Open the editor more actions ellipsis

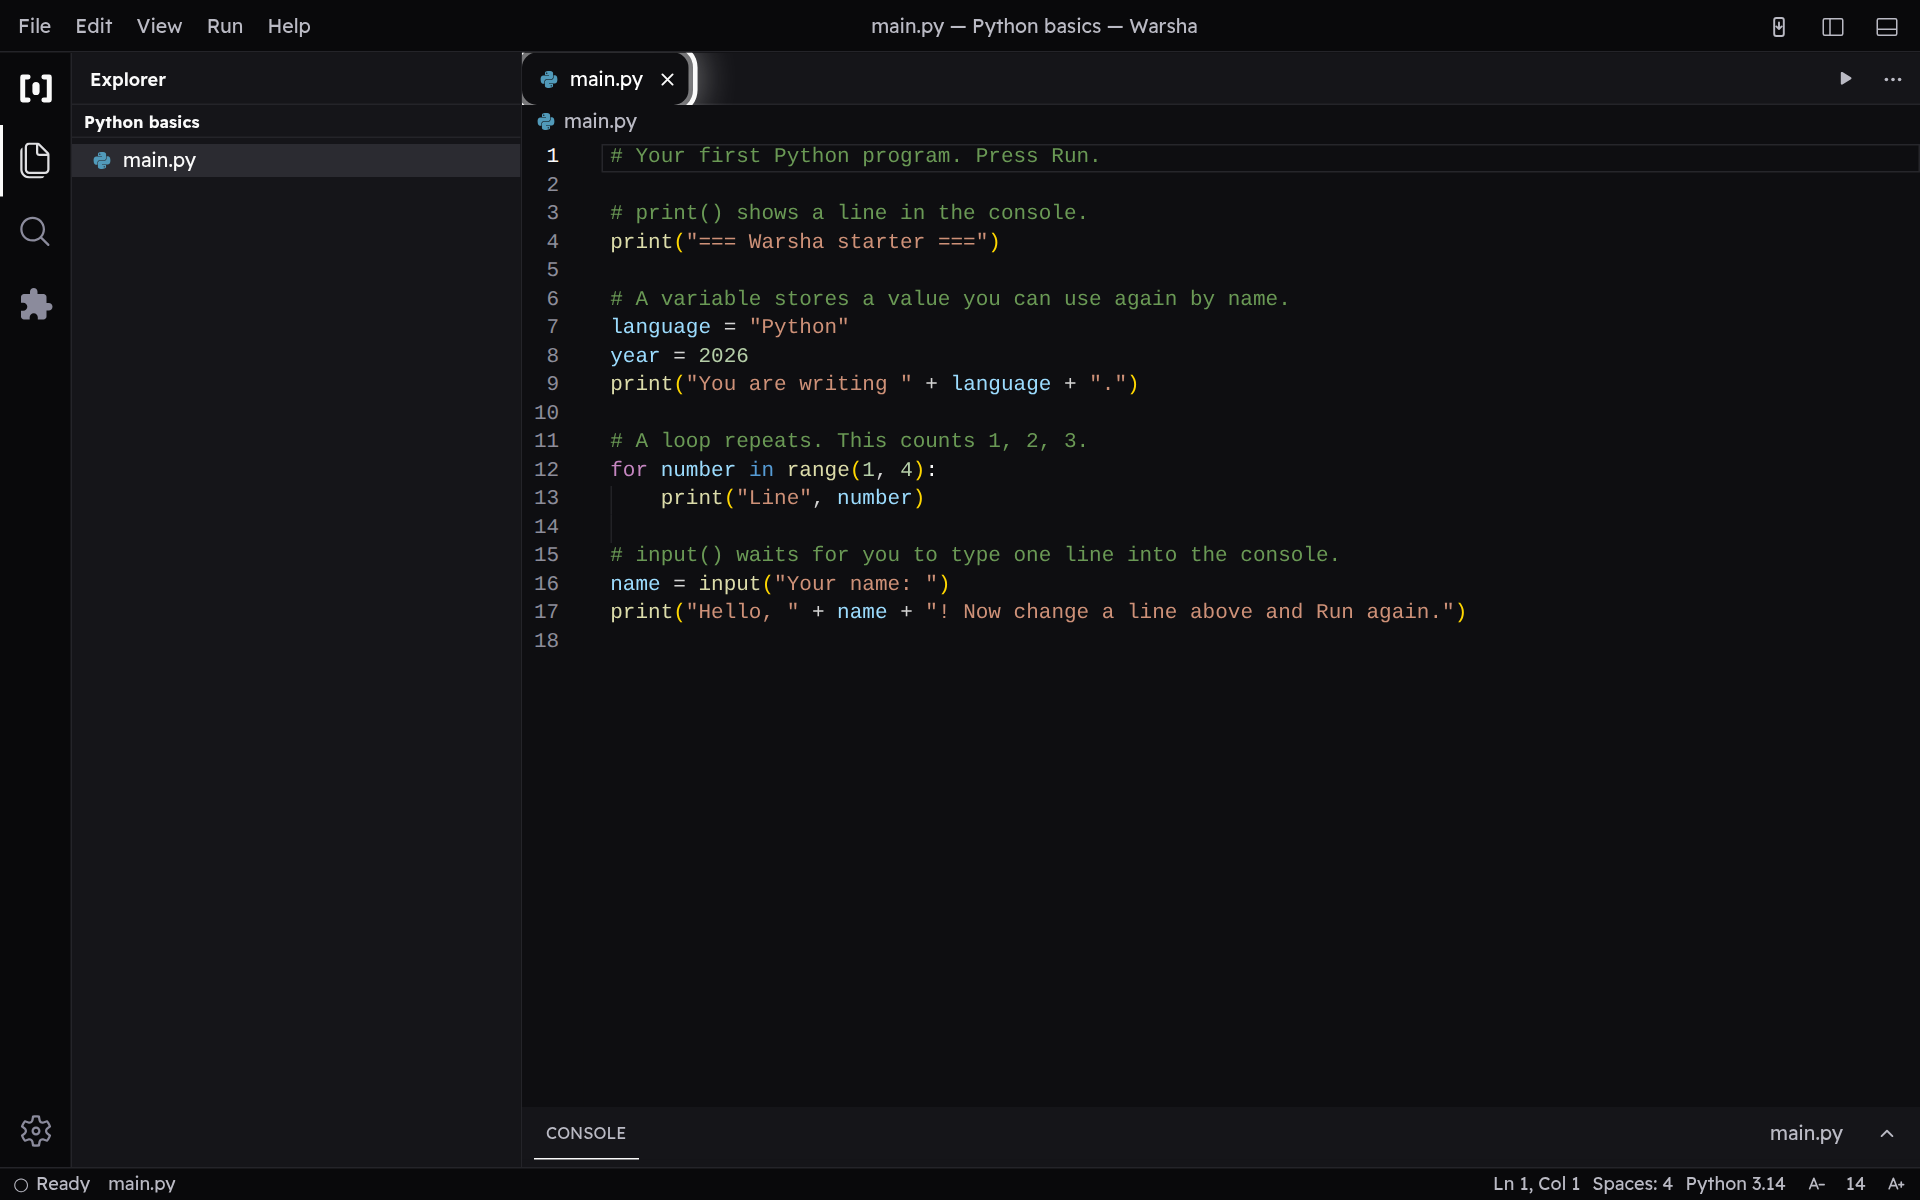click(1893, 79)
